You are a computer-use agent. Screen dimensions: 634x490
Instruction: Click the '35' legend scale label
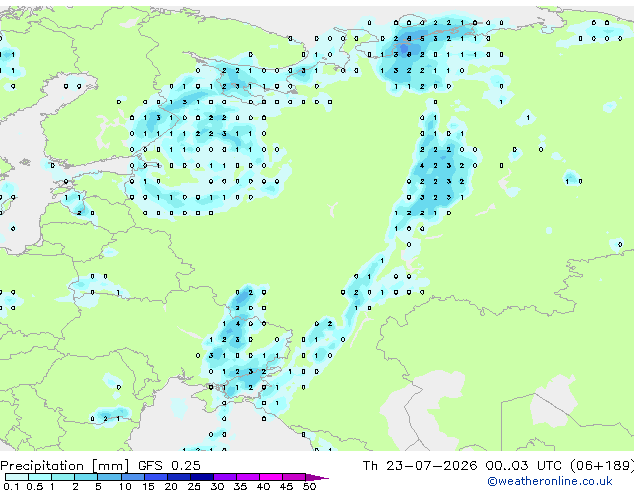coord(241,486)
